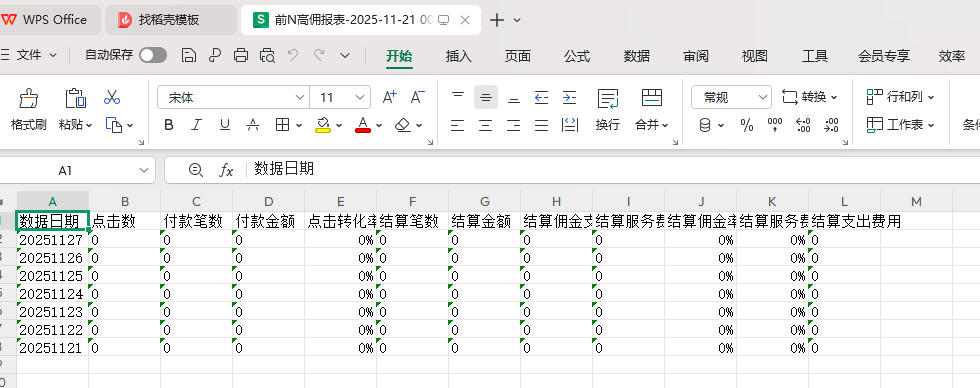
Task: Toggle the Auto Save (自动保存) switch
Action: (152, 55)
